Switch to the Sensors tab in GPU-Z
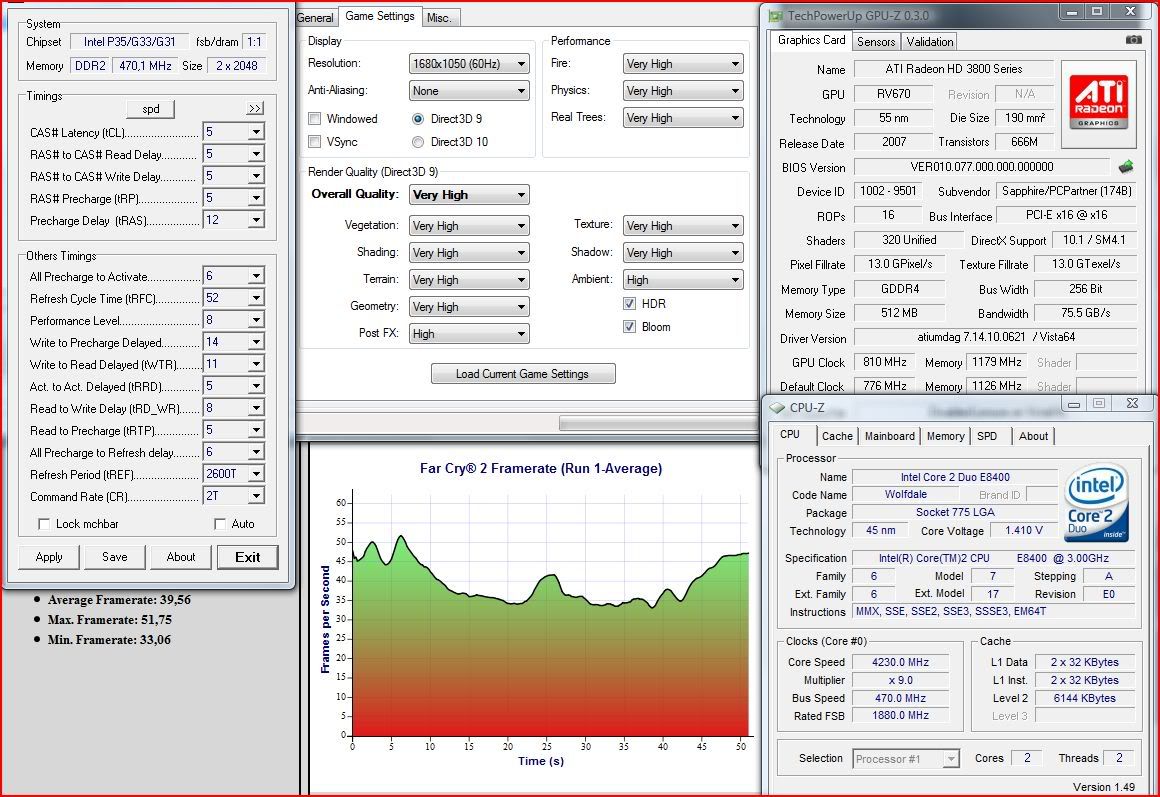The image size is (1160, 797). [x=876, y=41]
